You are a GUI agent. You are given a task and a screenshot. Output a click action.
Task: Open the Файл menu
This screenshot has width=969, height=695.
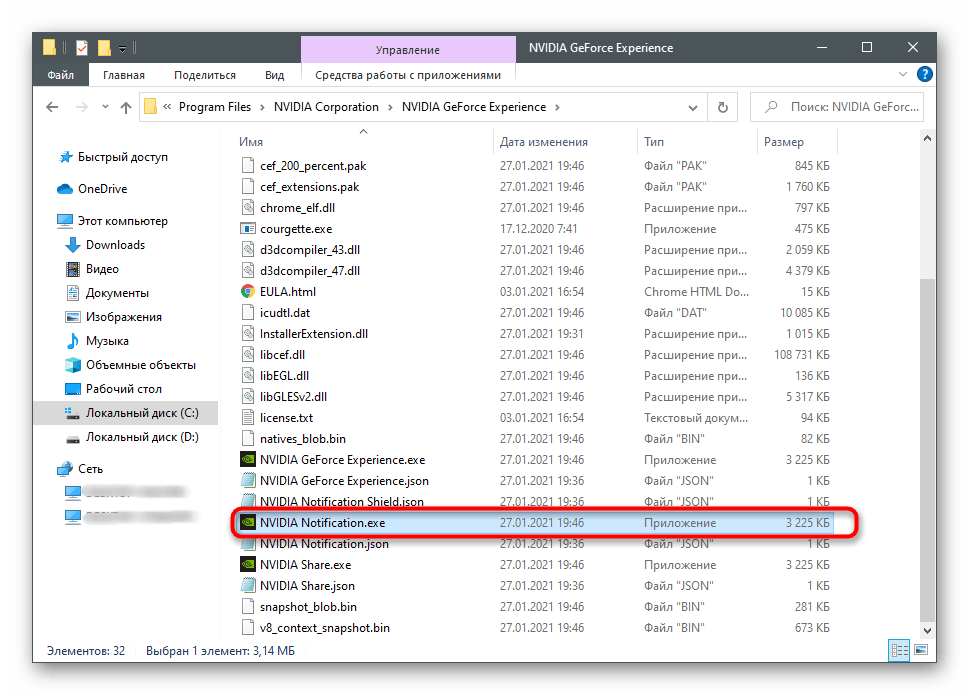click(x=61, y=75)
